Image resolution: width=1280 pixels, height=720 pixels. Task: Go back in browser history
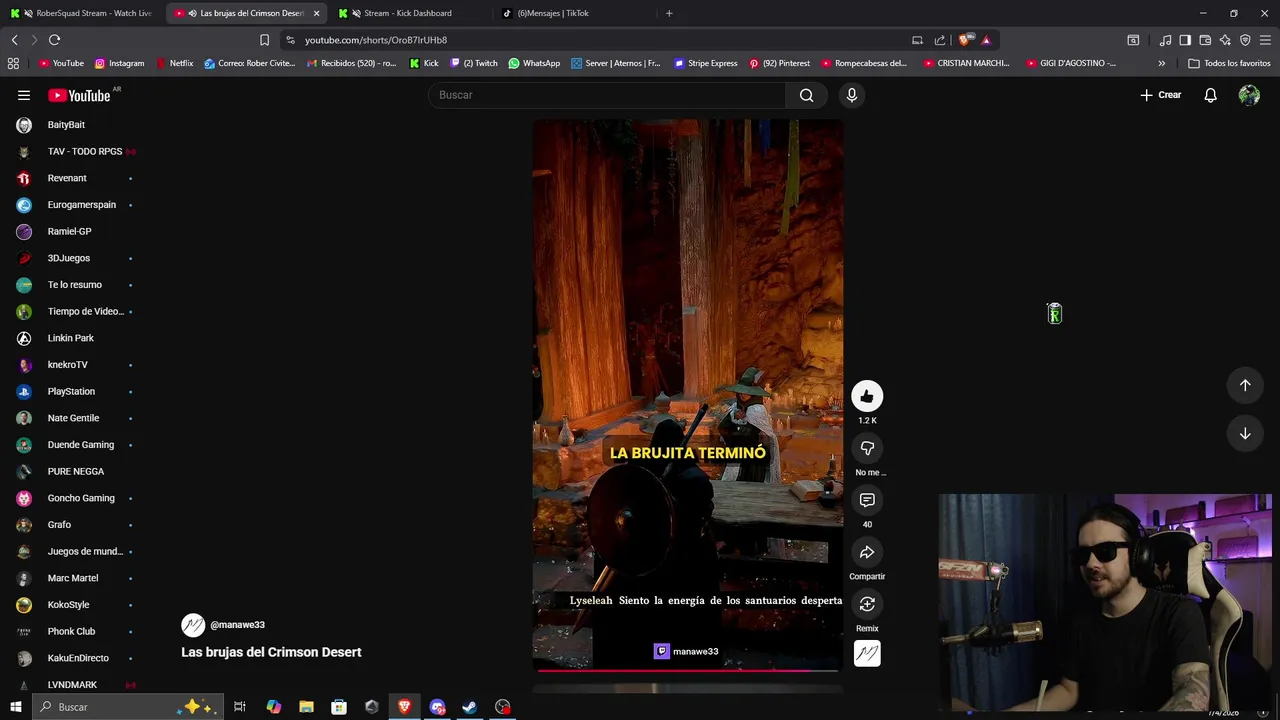pyautogui.click(x=14, y=40)
